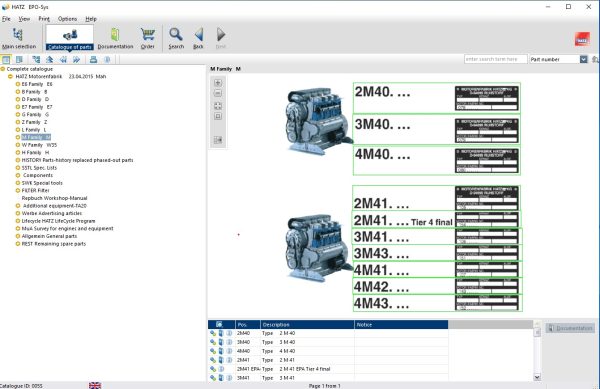Select the H Family tree item
Image resolution: width=600 pixels, height=389 pixels.
pyautogui.click(x=35, y=152)
